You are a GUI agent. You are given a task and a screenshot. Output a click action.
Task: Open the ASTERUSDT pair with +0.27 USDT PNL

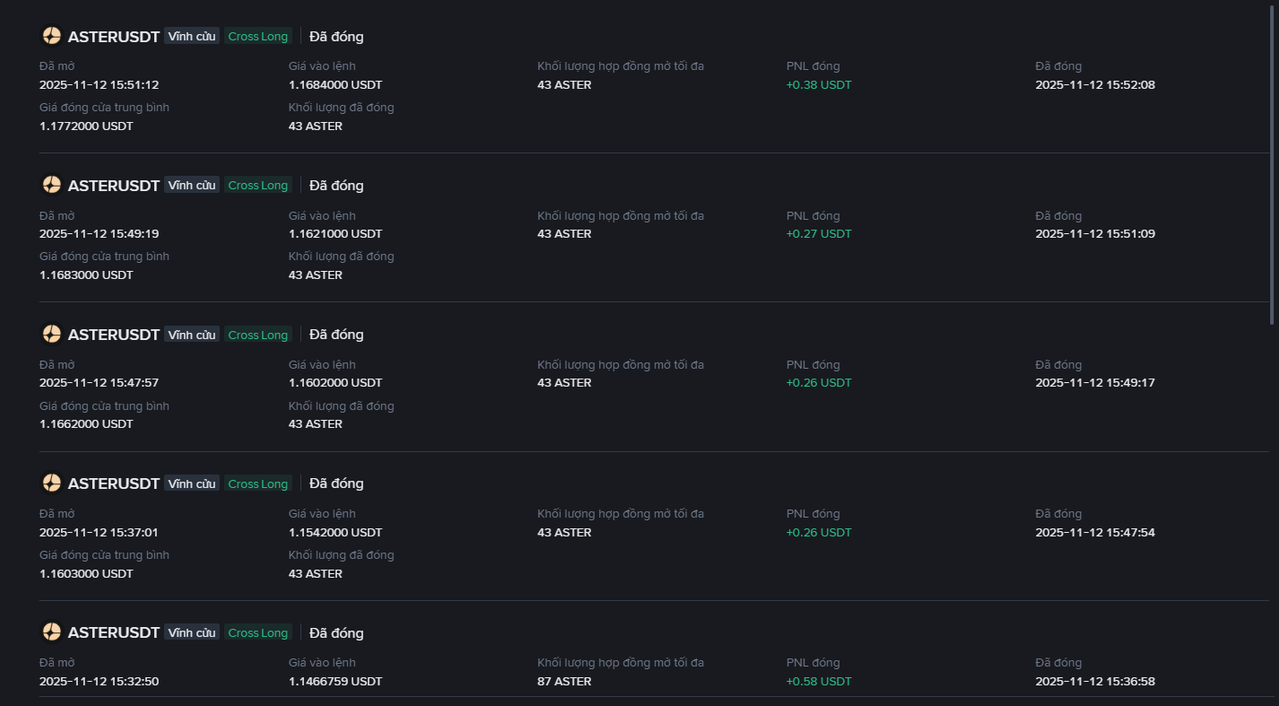(113, 186)
